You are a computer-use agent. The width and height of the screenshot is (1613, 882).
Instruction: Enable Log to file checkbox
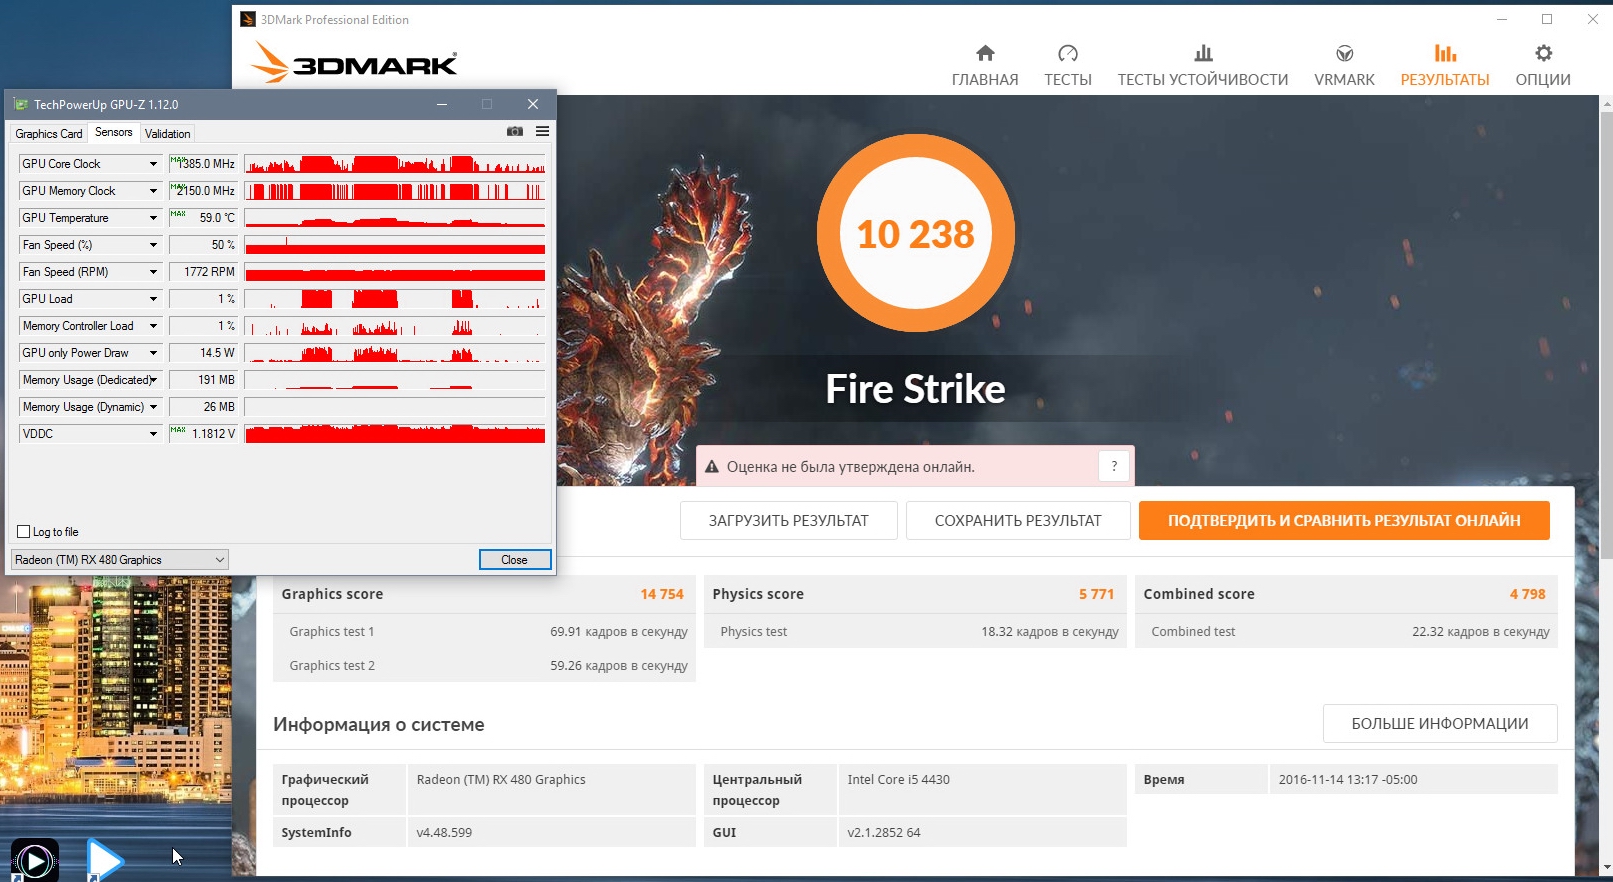click(x=24, y=532)
